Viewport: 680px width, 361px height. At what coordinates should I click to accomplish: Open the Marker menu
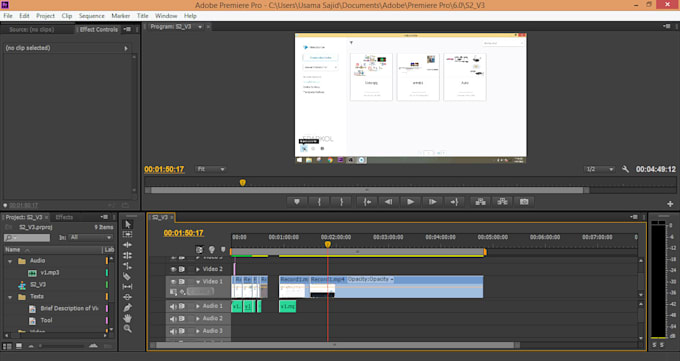tap(121, 16)
